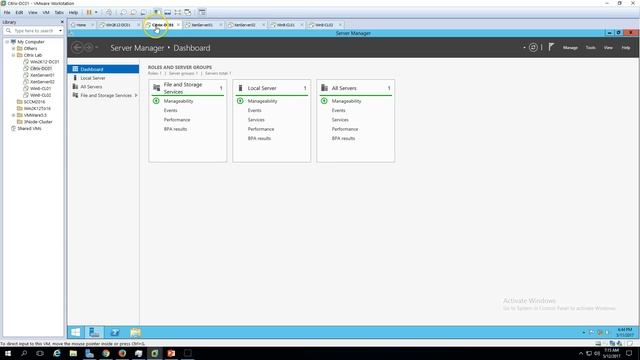Open the File and Storage Services tile header
Viewport: 640px width, 360px height.
click(x=188, y=88)
